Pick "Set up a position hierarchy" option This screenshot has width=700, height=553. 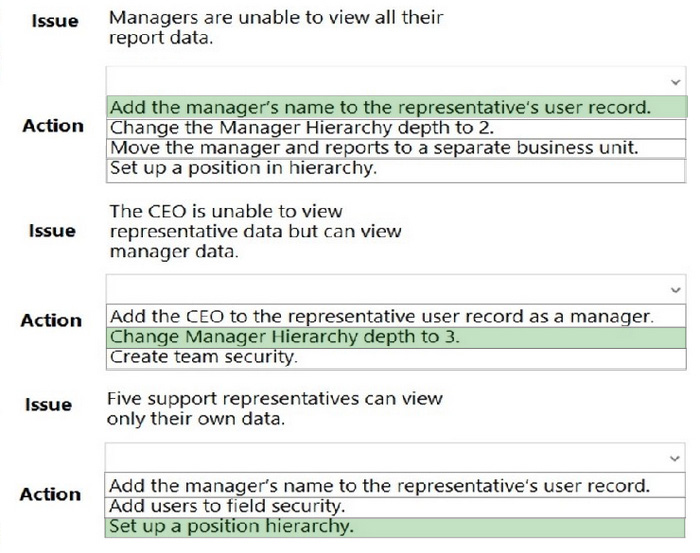395,527
